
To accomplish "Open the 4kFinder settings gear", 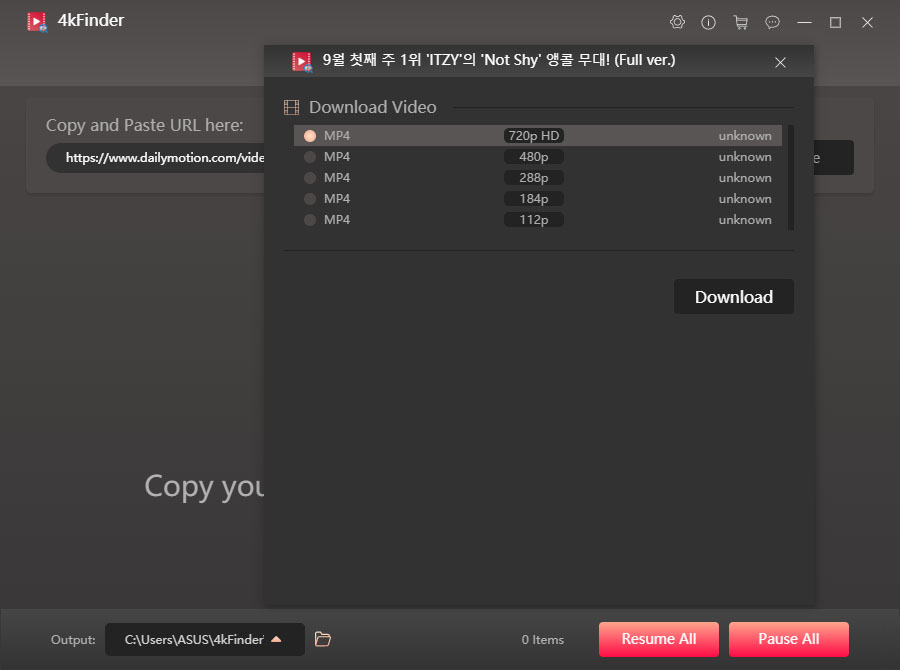I will 677,22.
